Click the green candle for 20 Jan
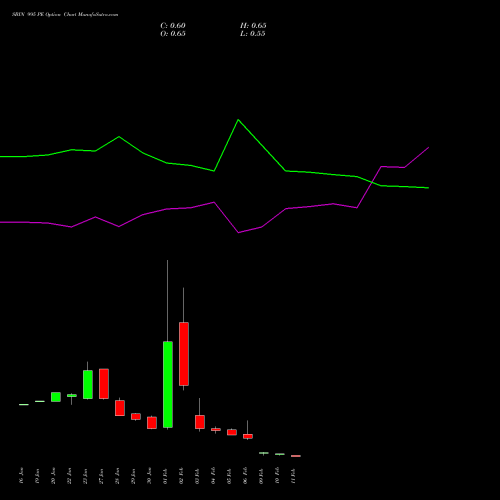 click(56, 397)
